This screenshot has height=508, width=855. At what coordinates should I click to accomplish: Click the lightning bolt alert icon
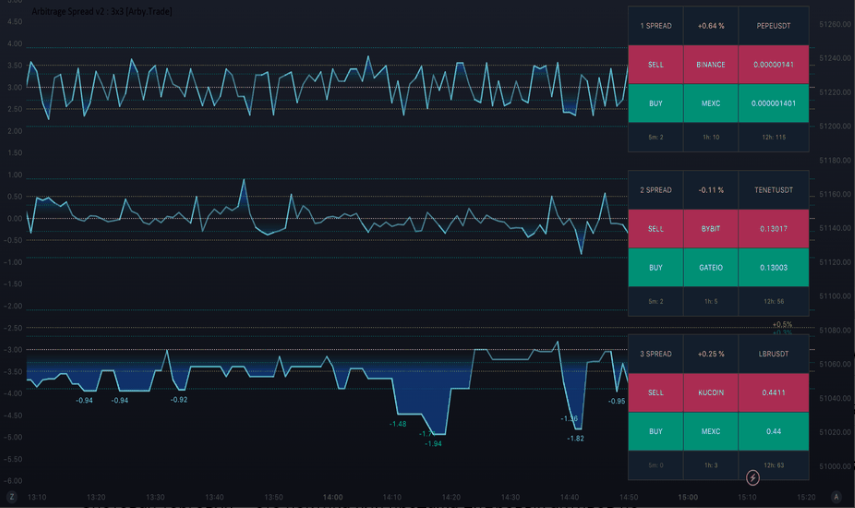[x=752, y=478]
